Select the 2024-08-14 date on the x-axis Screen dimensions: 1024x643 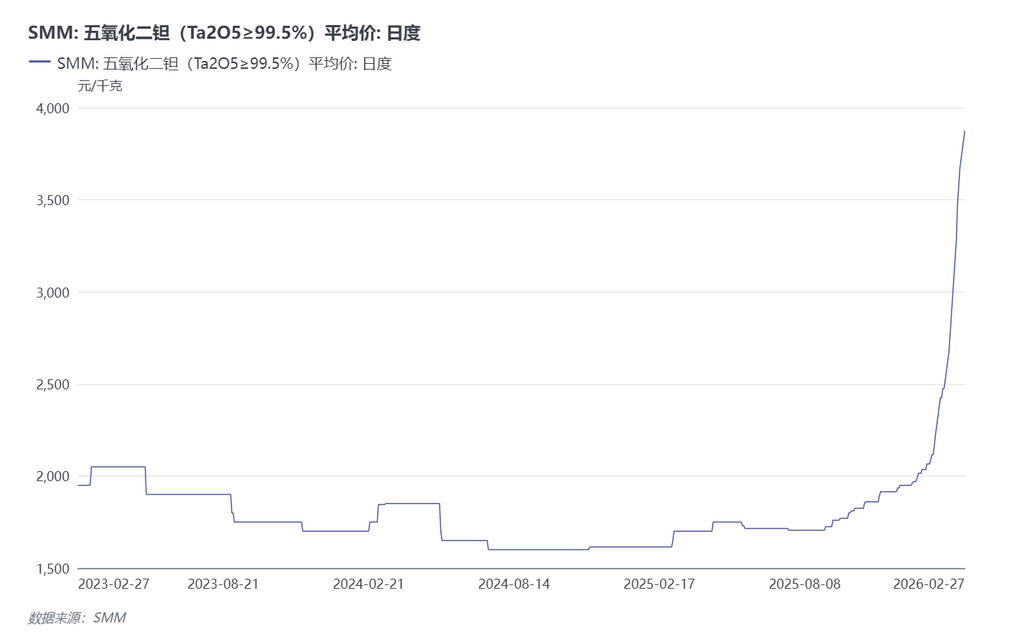click(x=514, y=583)
